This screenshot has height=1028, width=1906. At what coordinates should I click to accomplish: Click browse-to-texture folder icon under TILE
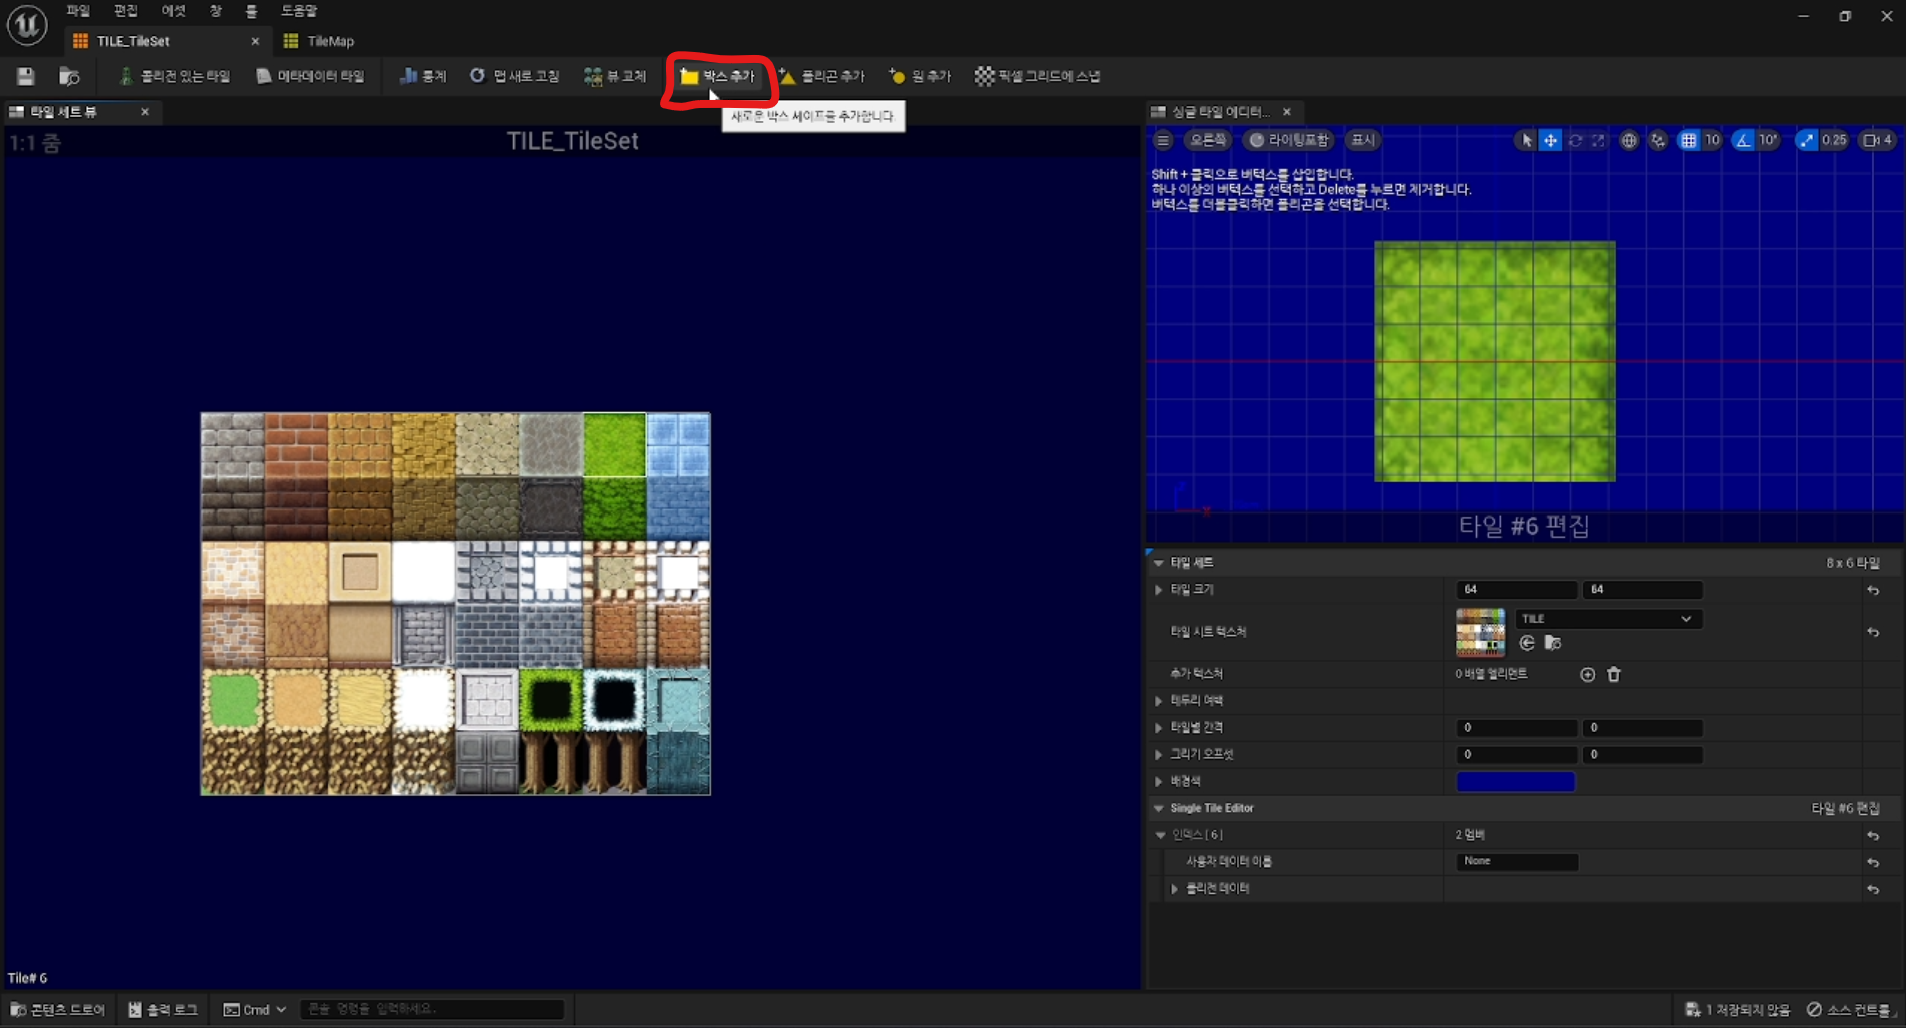pos(1553,643)
